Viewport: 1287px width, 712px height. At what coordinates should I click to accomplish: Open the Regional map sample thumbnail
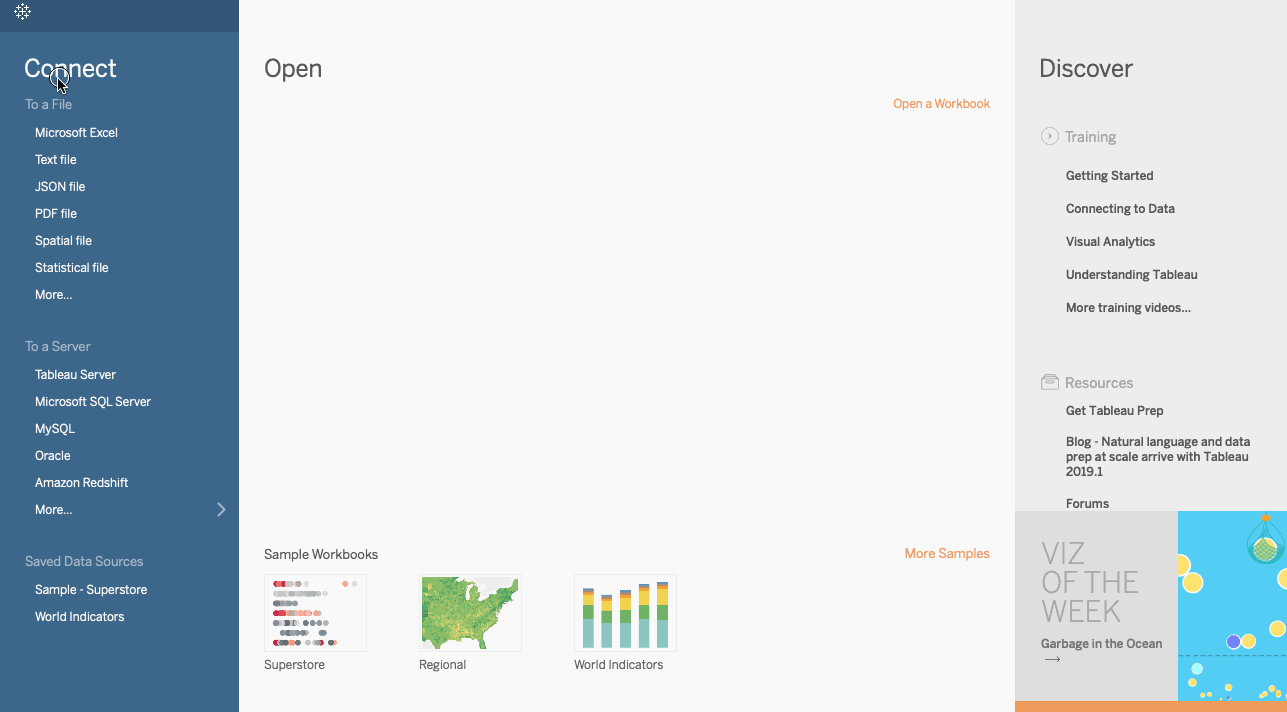click(470, 613)
